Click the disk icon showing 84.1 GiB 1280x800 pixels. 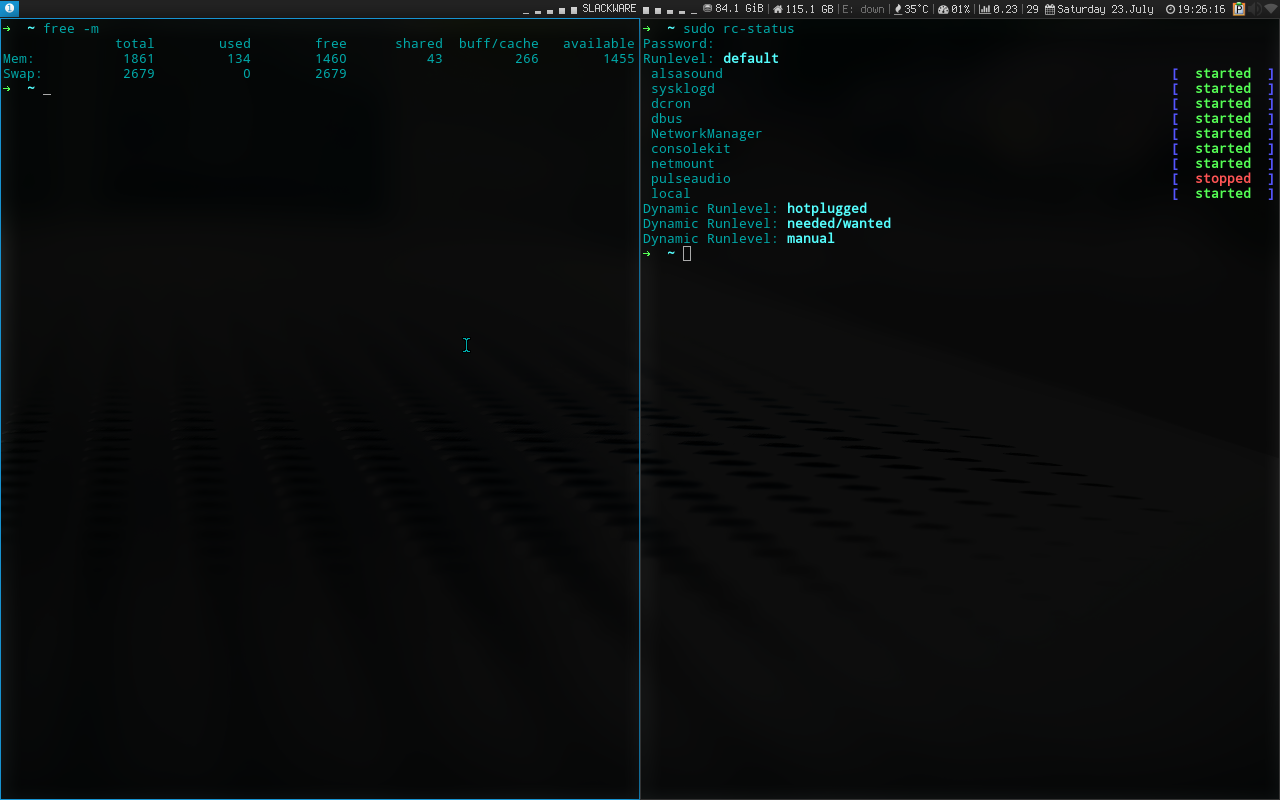[x=707, y=9]
